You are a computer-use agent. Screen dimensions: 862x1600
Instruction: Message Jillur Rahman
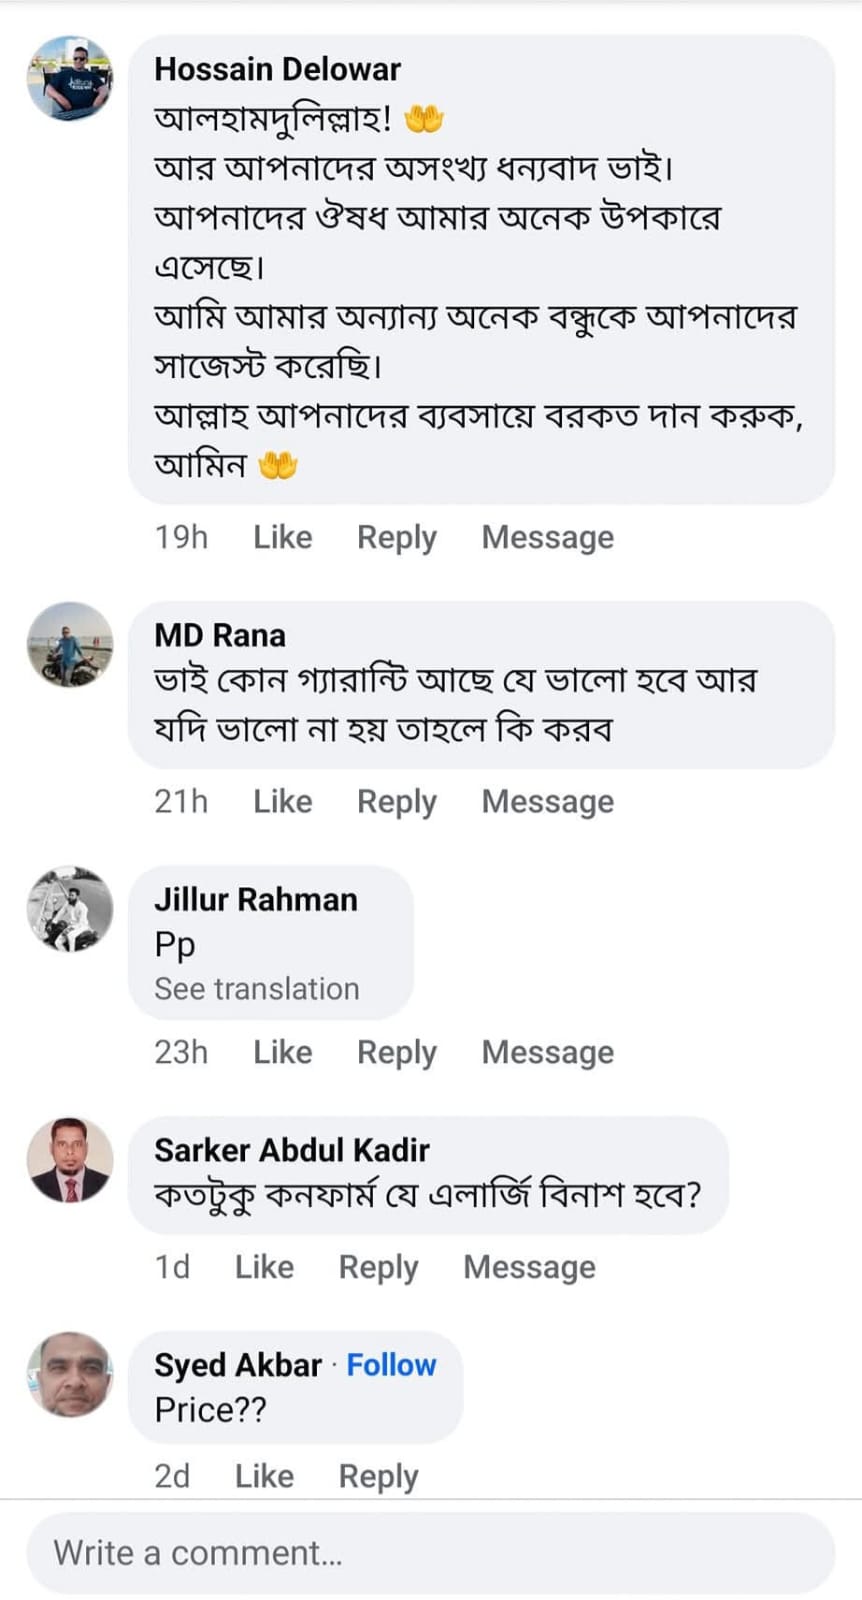pos(547,1052)
